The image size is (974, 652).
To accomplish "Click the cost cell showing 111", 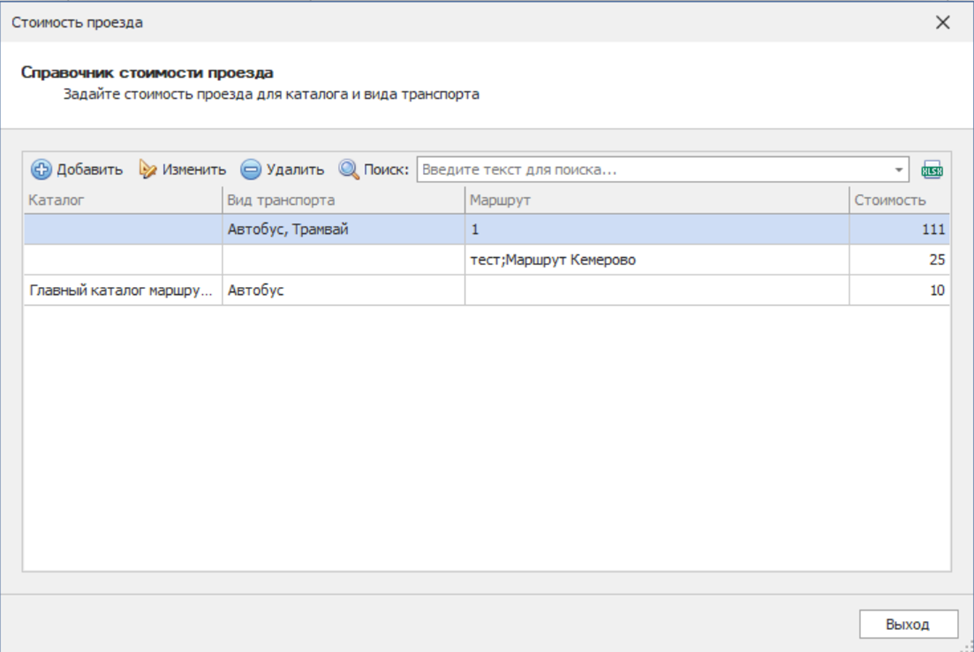I will pyautogui.click(x=899, y=230).
